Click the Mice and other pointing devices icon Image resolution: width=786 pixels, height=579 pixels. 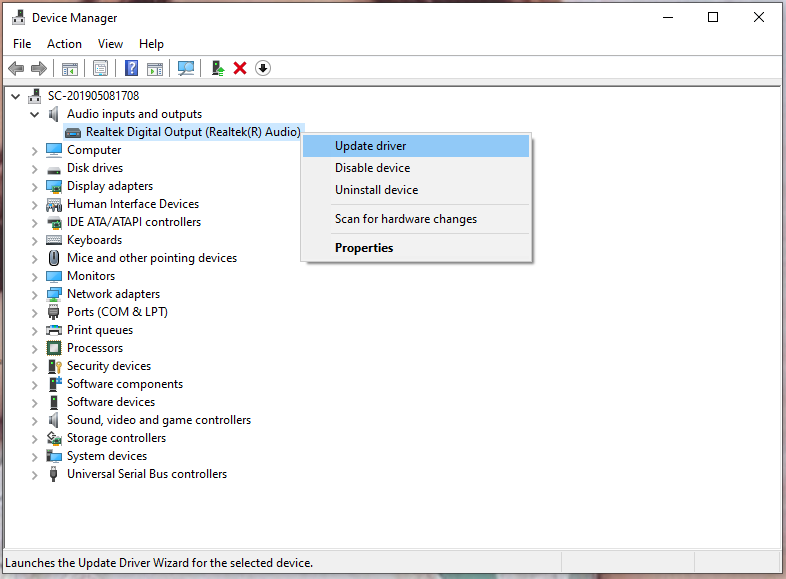click(x=54, y=258)
